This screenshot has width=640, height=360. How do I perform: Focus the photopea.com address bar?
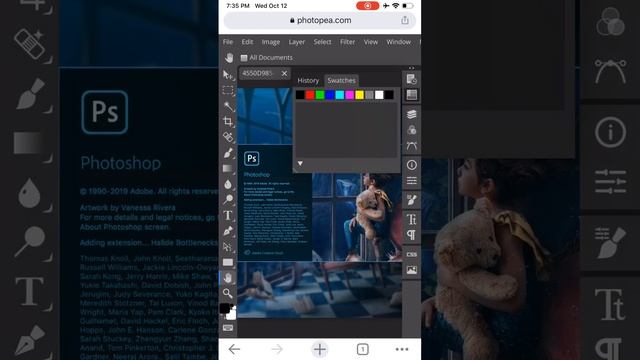(320, 20)
